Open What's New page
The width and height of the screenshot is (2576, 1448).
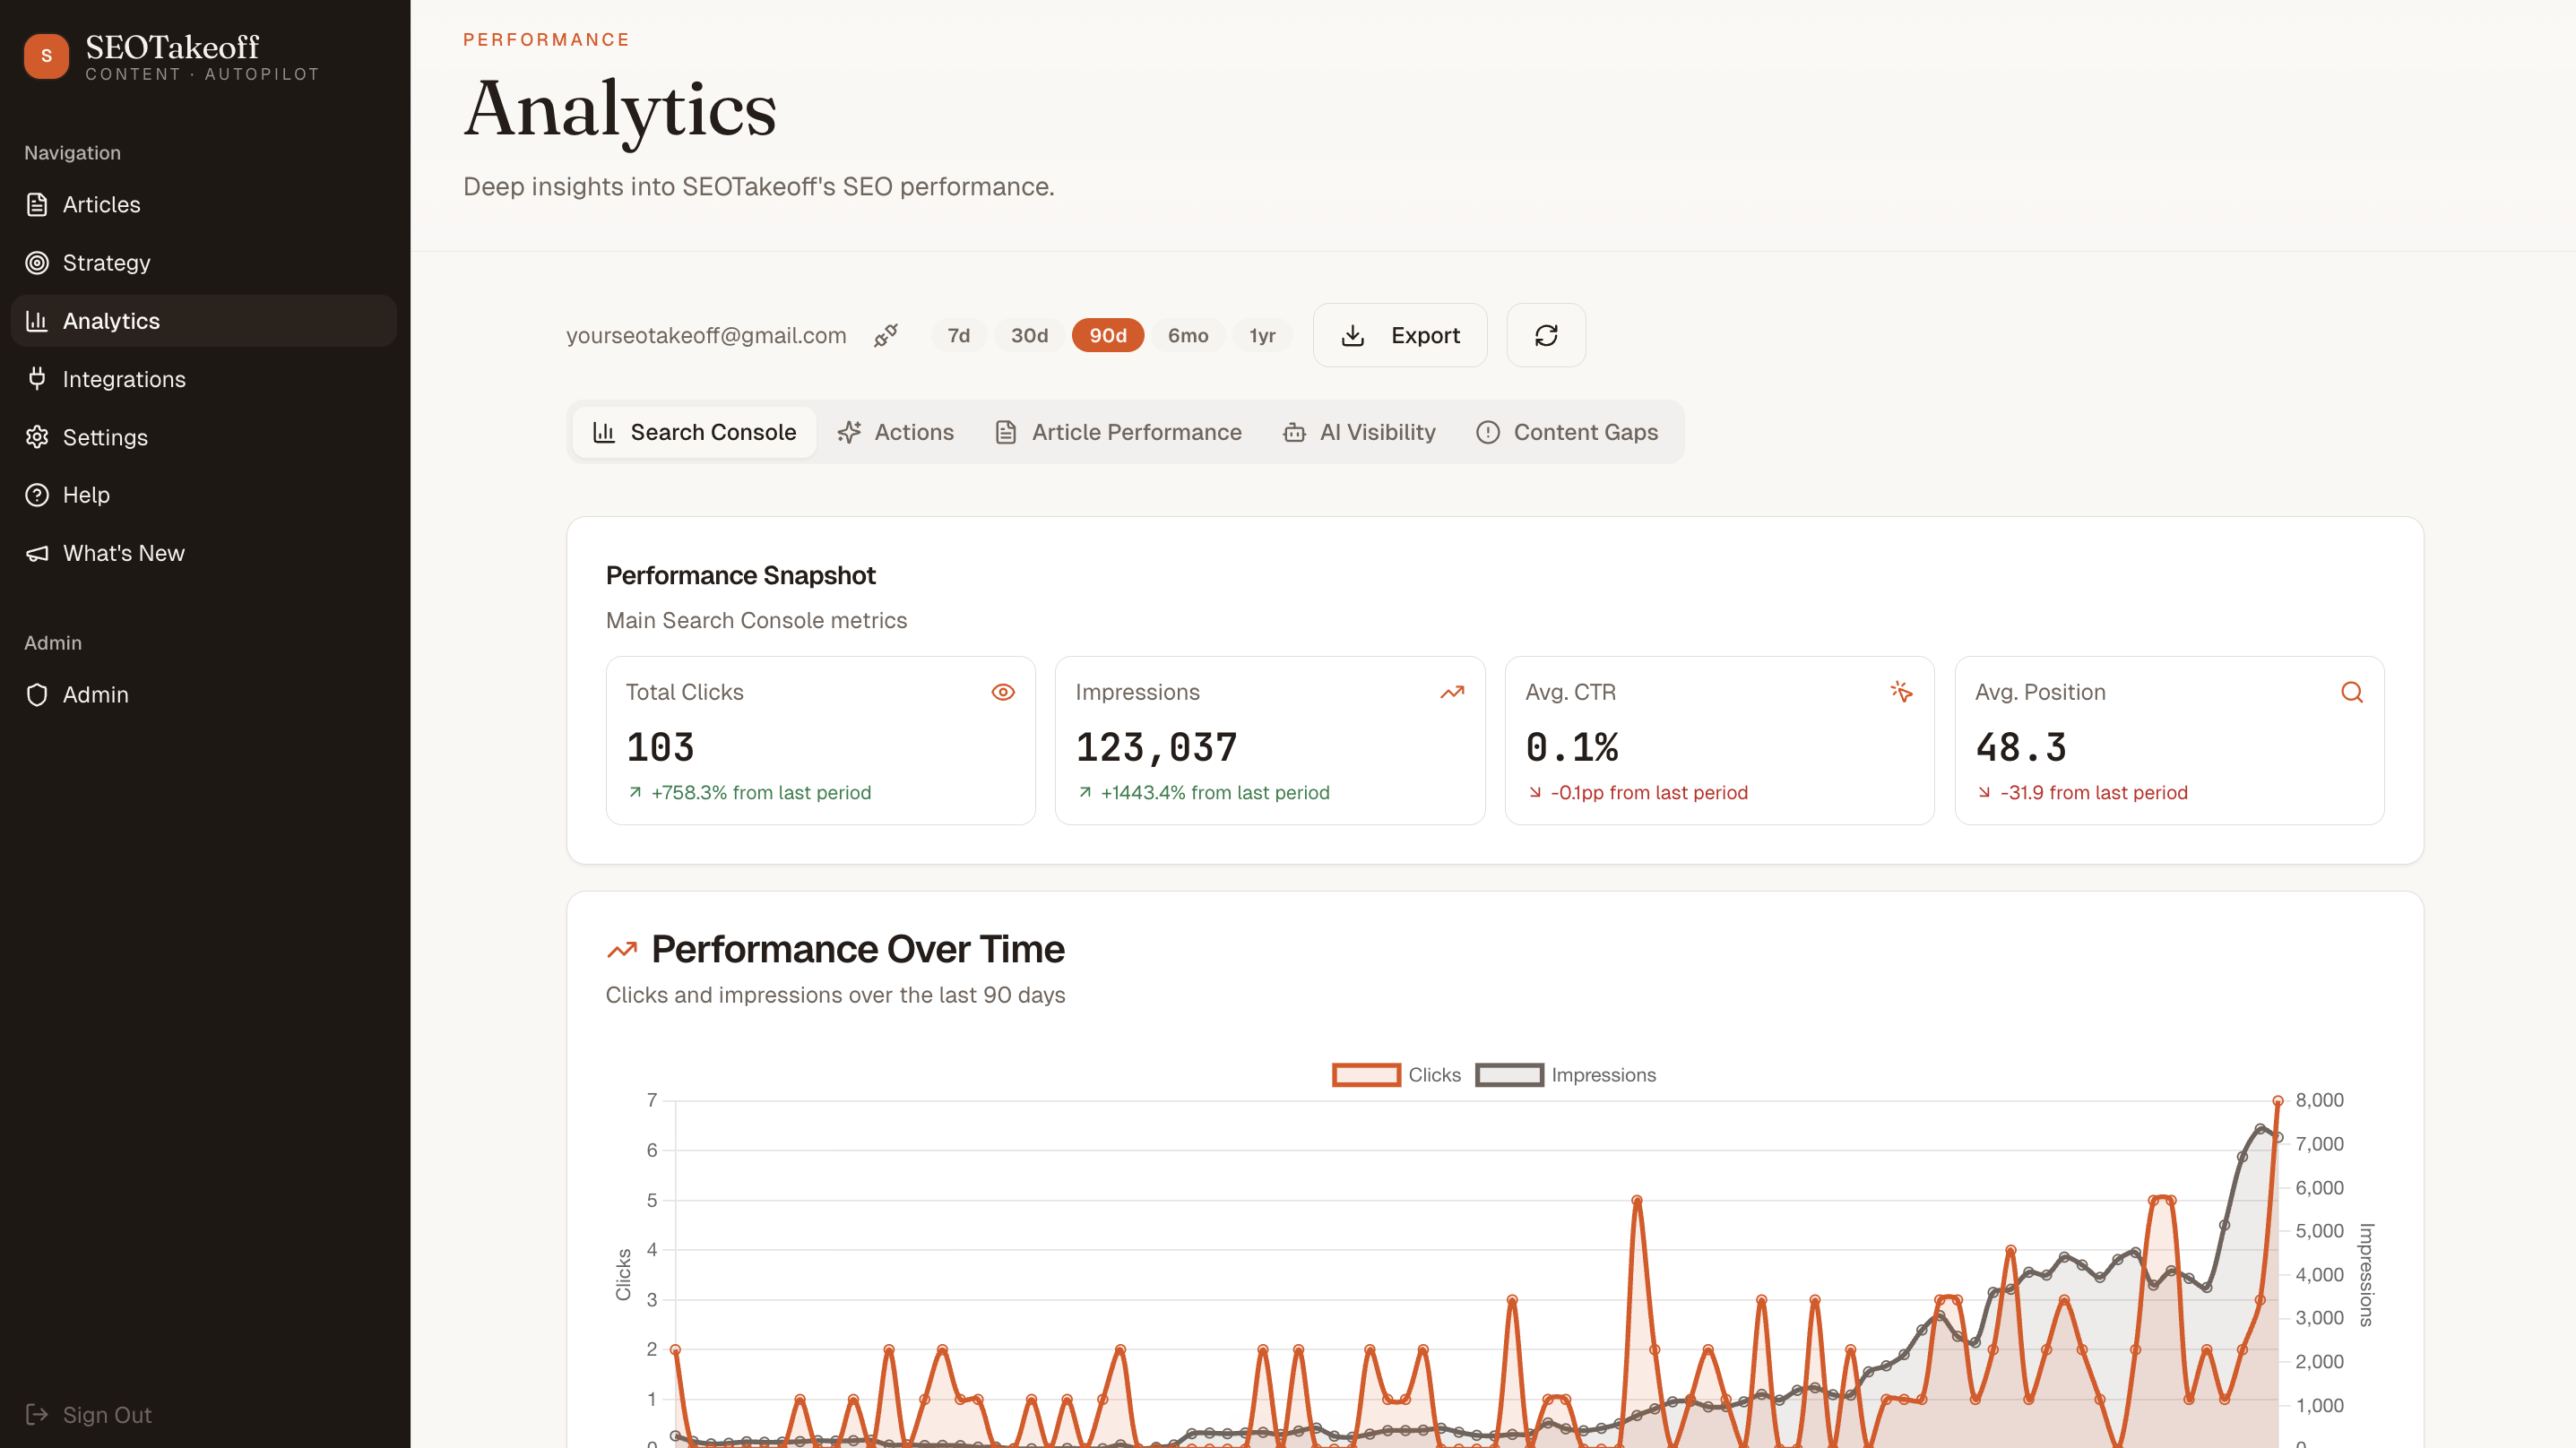click(204, 553)
